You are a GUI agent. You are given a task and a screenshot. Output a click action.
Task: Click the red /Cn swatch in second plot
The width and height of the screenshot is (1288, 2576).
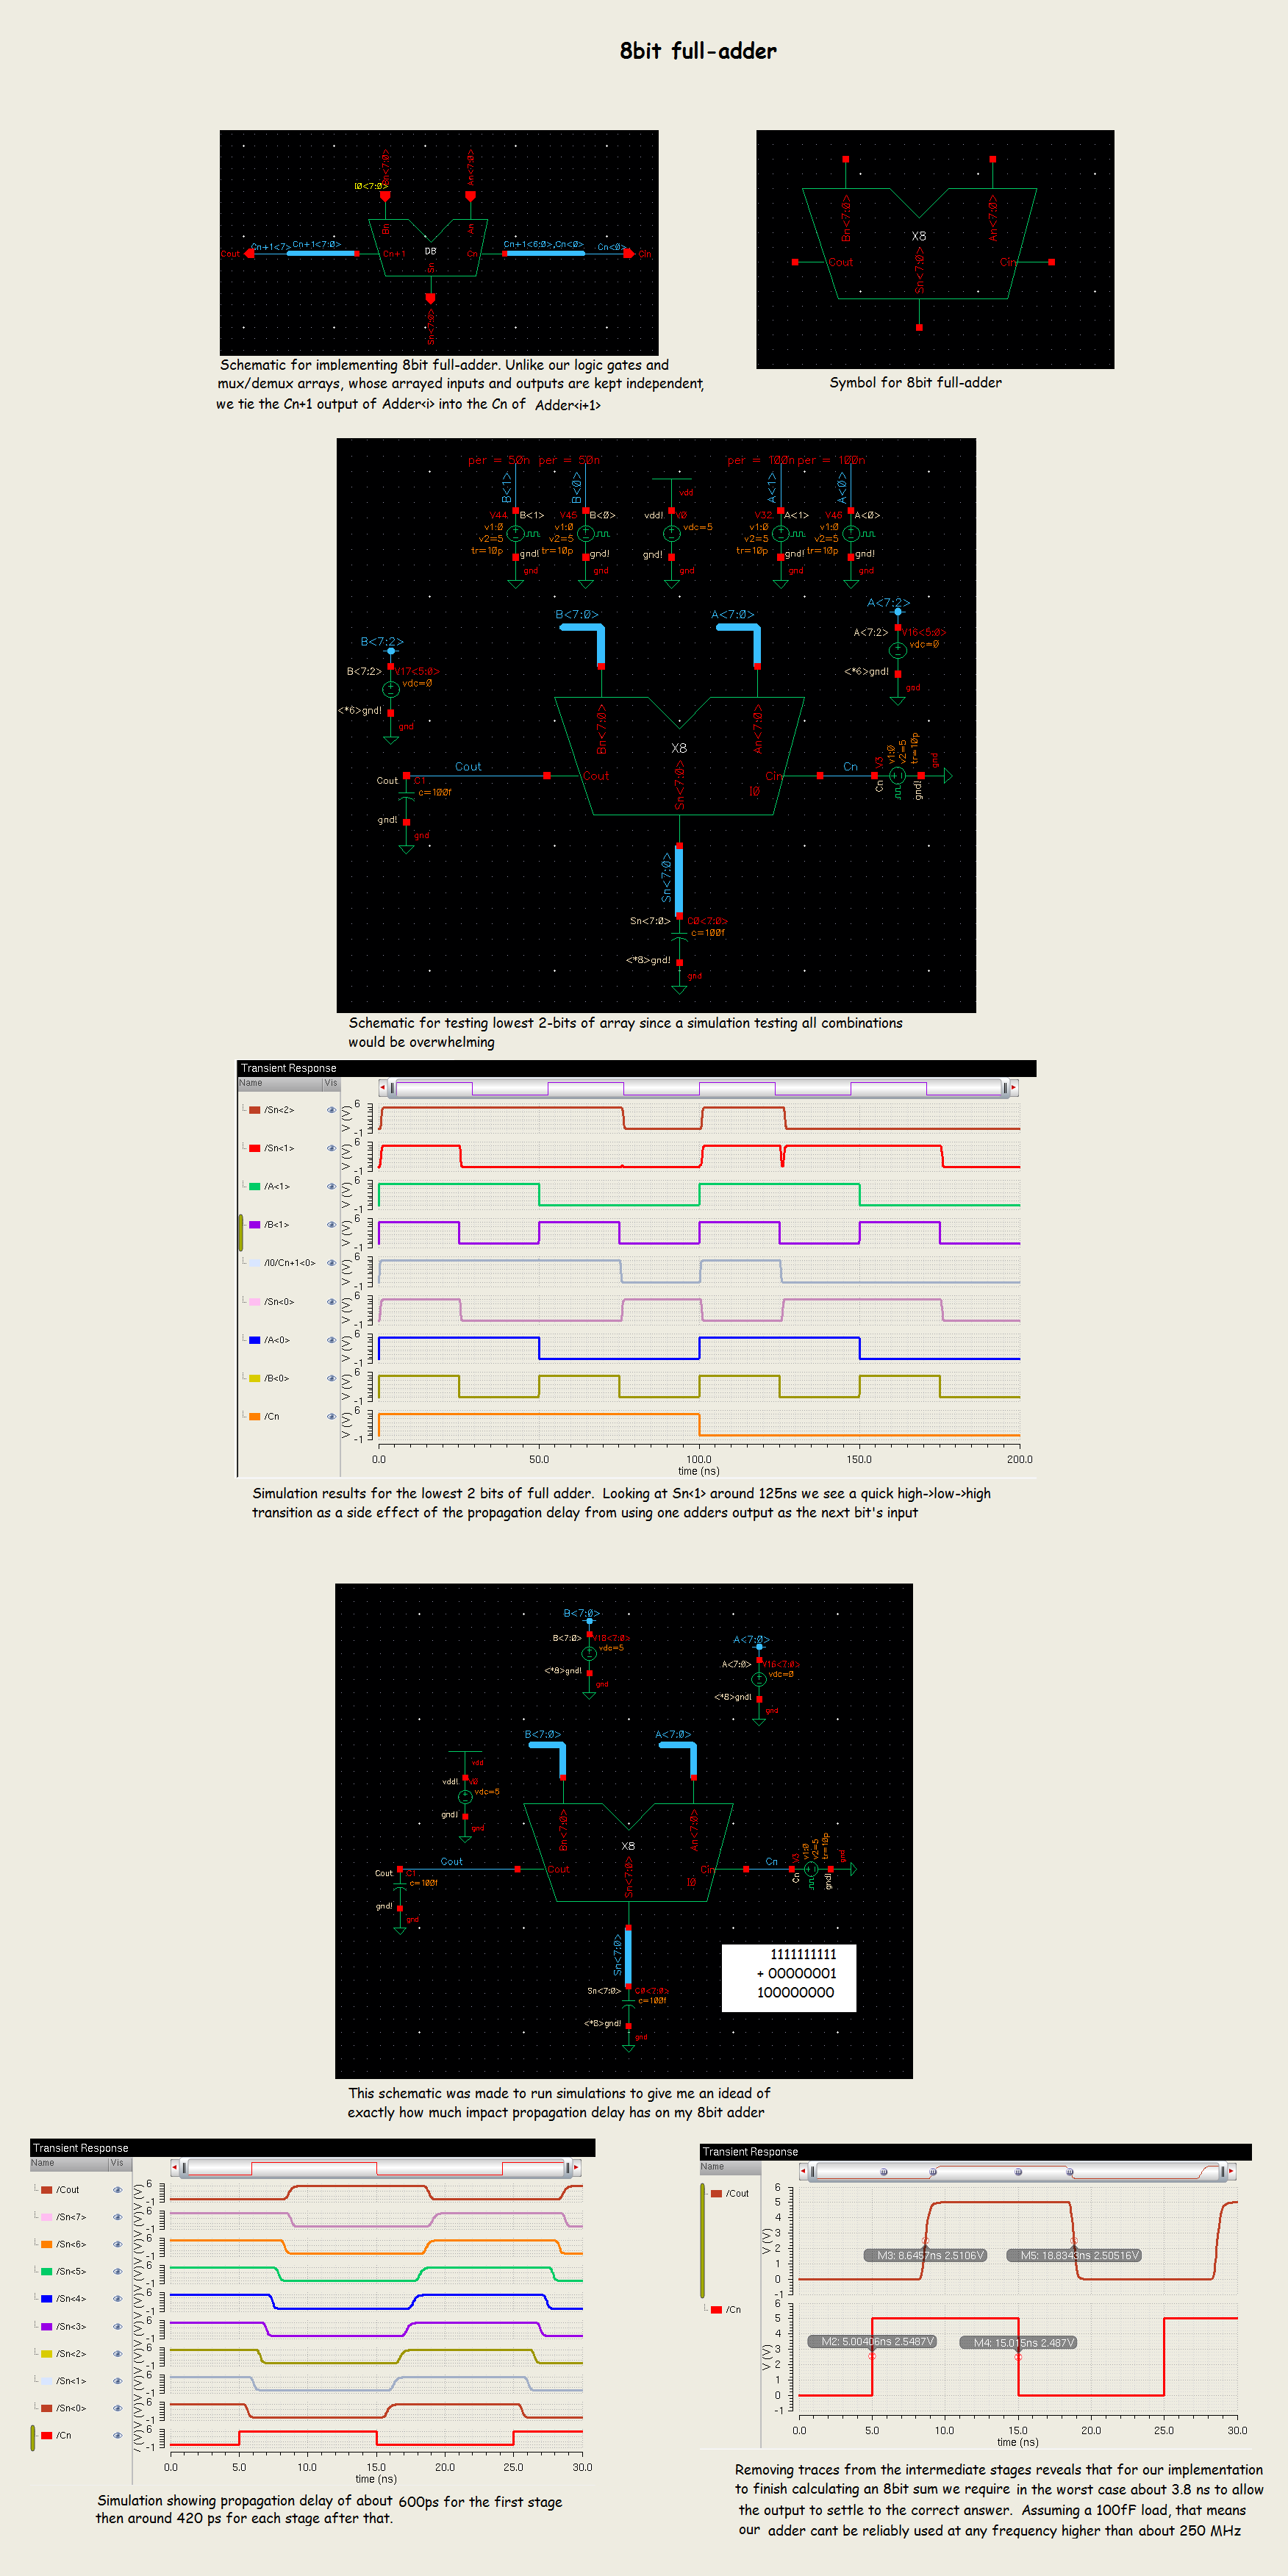tap(46, 2435)
